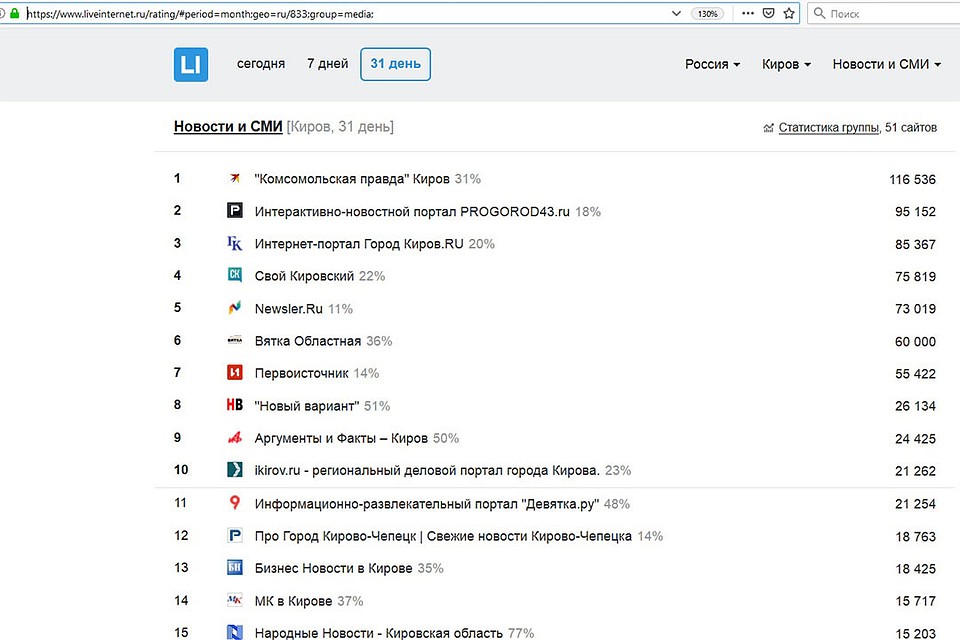Click the Newsler.Ru favicon
The width and height of the screenshot is (960, 640).
click(234, 307)
